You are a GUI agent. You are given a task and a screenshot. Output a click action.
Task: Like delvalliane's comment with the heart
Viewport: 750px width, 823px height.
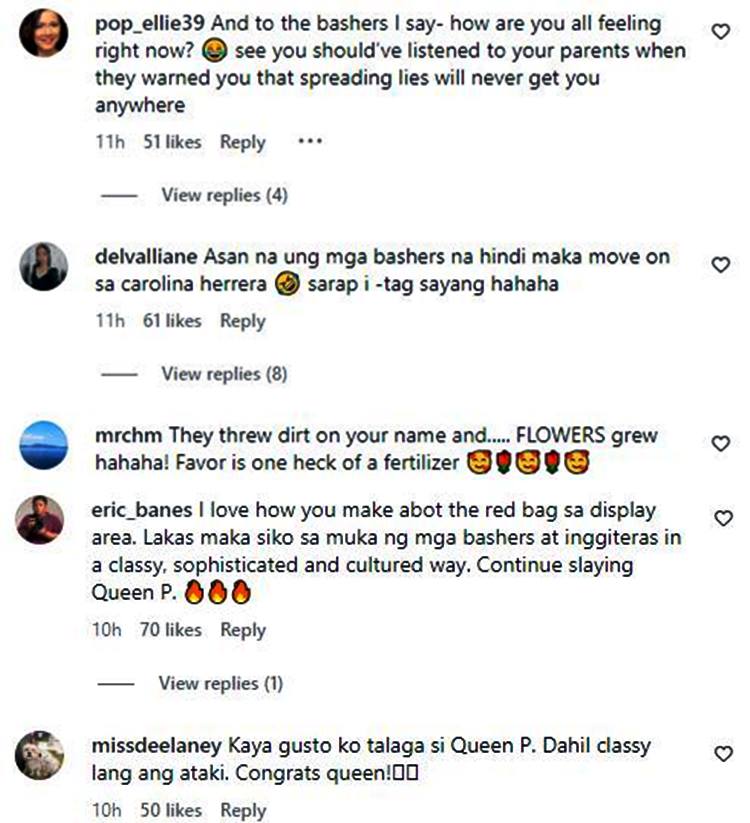(x=719, y=265)
